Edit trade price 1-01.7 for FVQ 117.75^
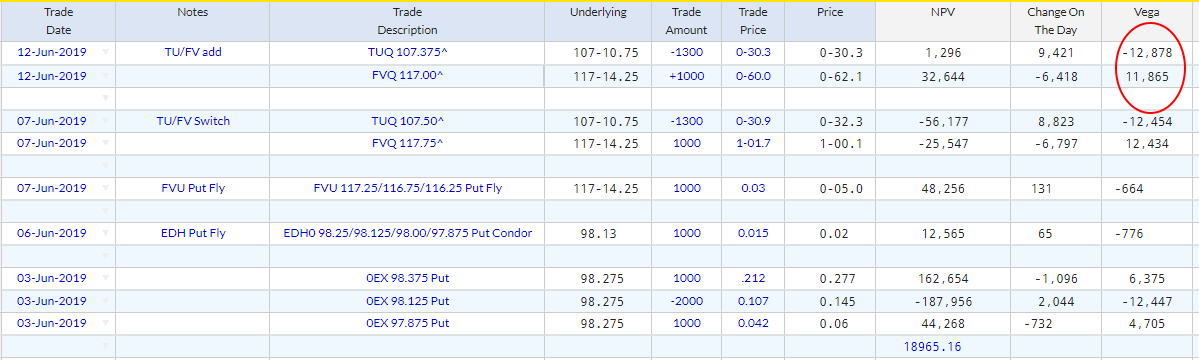The width and height of the screenshot is (1199, 360). [x=753, y=143]
